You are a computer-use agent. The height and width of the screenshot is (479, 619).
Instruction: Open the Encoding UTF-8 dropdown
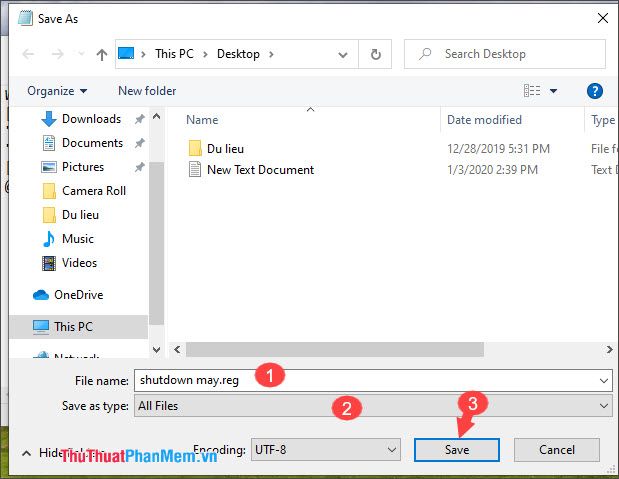326,449
